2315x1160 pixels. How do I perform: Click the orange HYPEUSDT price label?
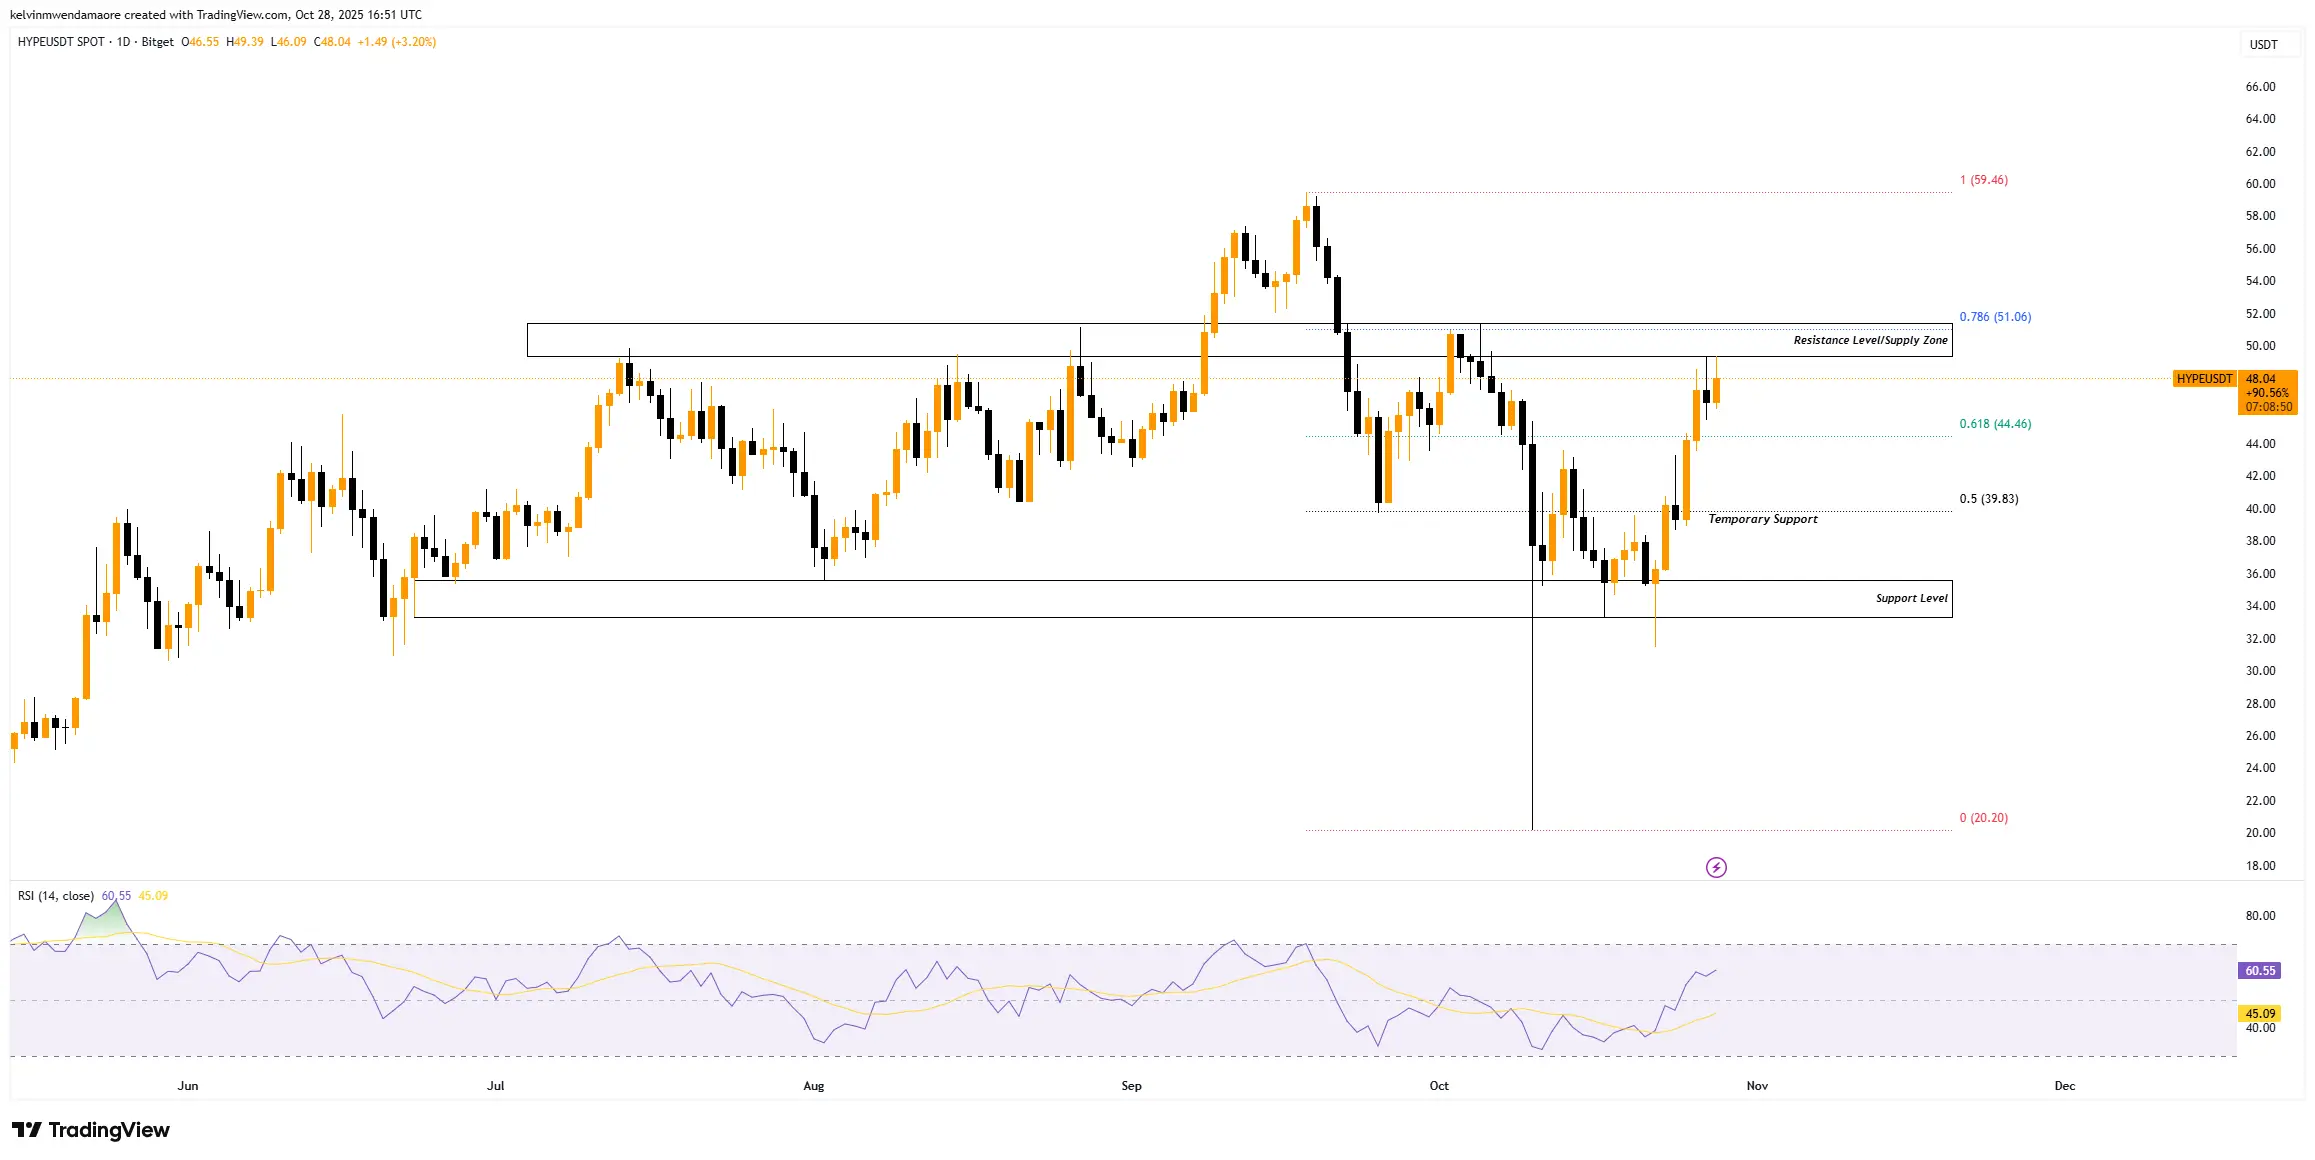2204,379
